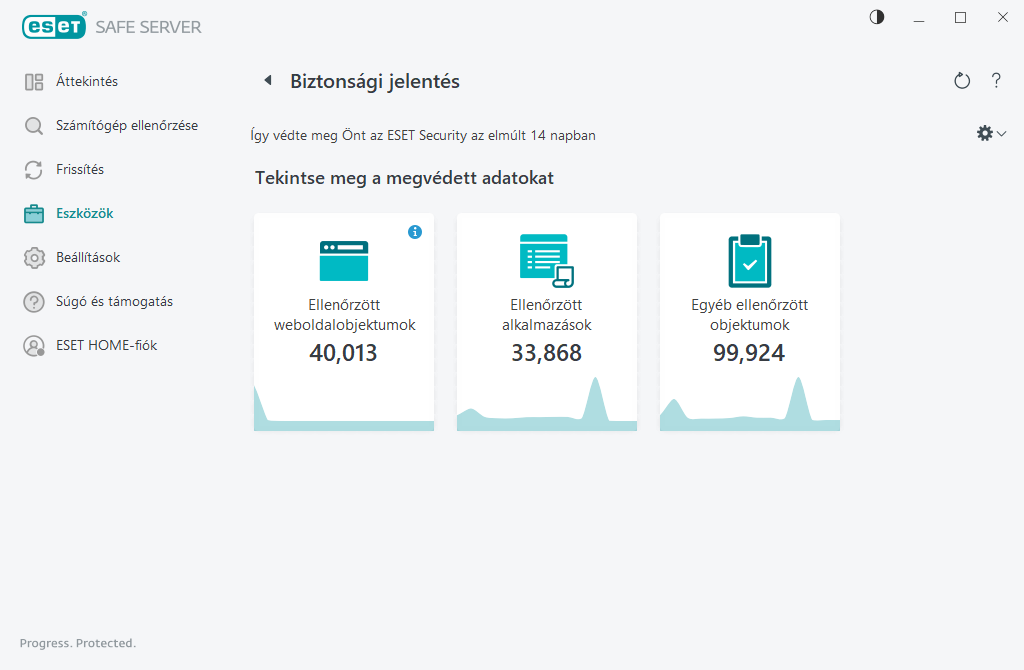1024x670 pixels.
Task: Select the Frissítés menu item
Action: click(x=80, y=170)
